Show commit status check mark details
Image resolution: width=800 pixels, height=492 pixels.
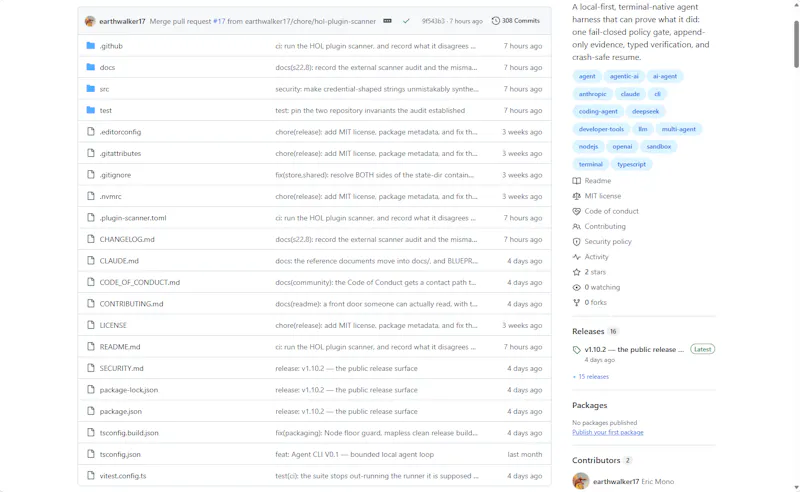406,21
